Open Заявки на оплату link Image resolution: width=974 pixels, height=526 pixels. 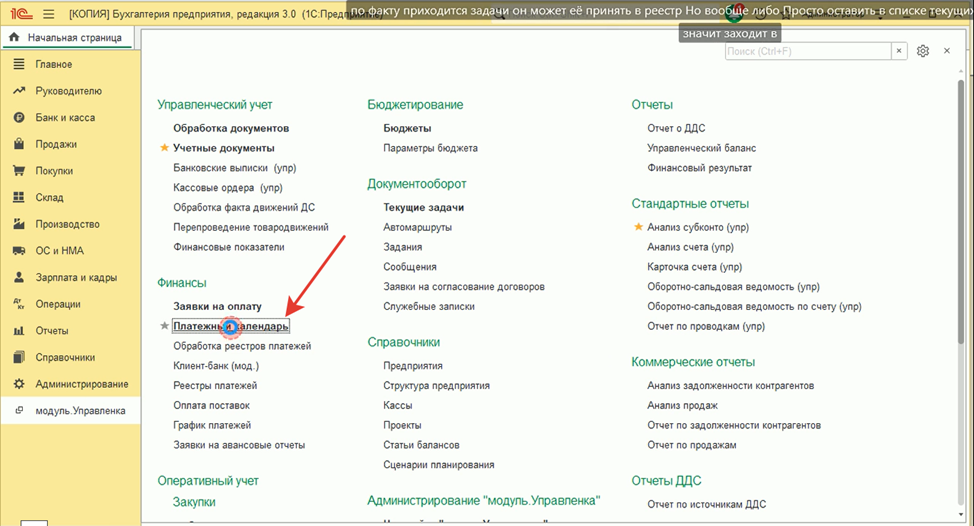(x=217, y=306)
